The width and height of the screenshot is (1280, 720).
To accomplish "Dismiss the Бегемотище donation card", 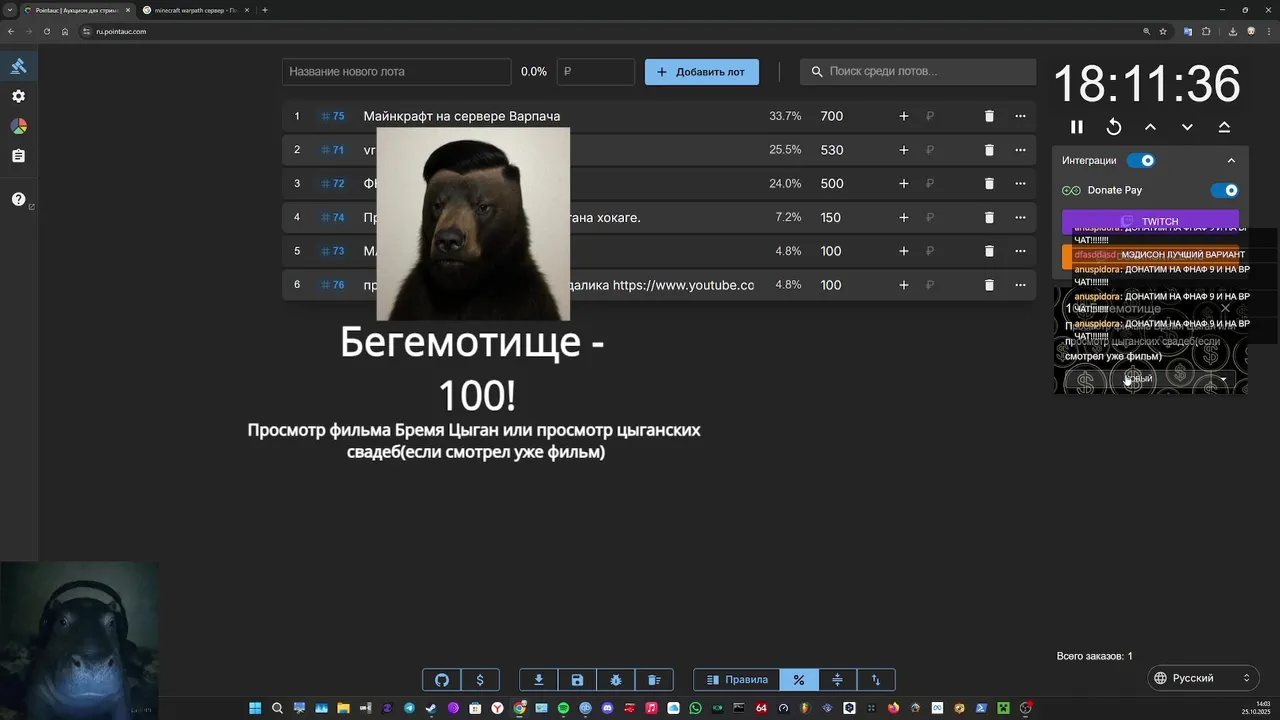I will [x=1225, y=308].
